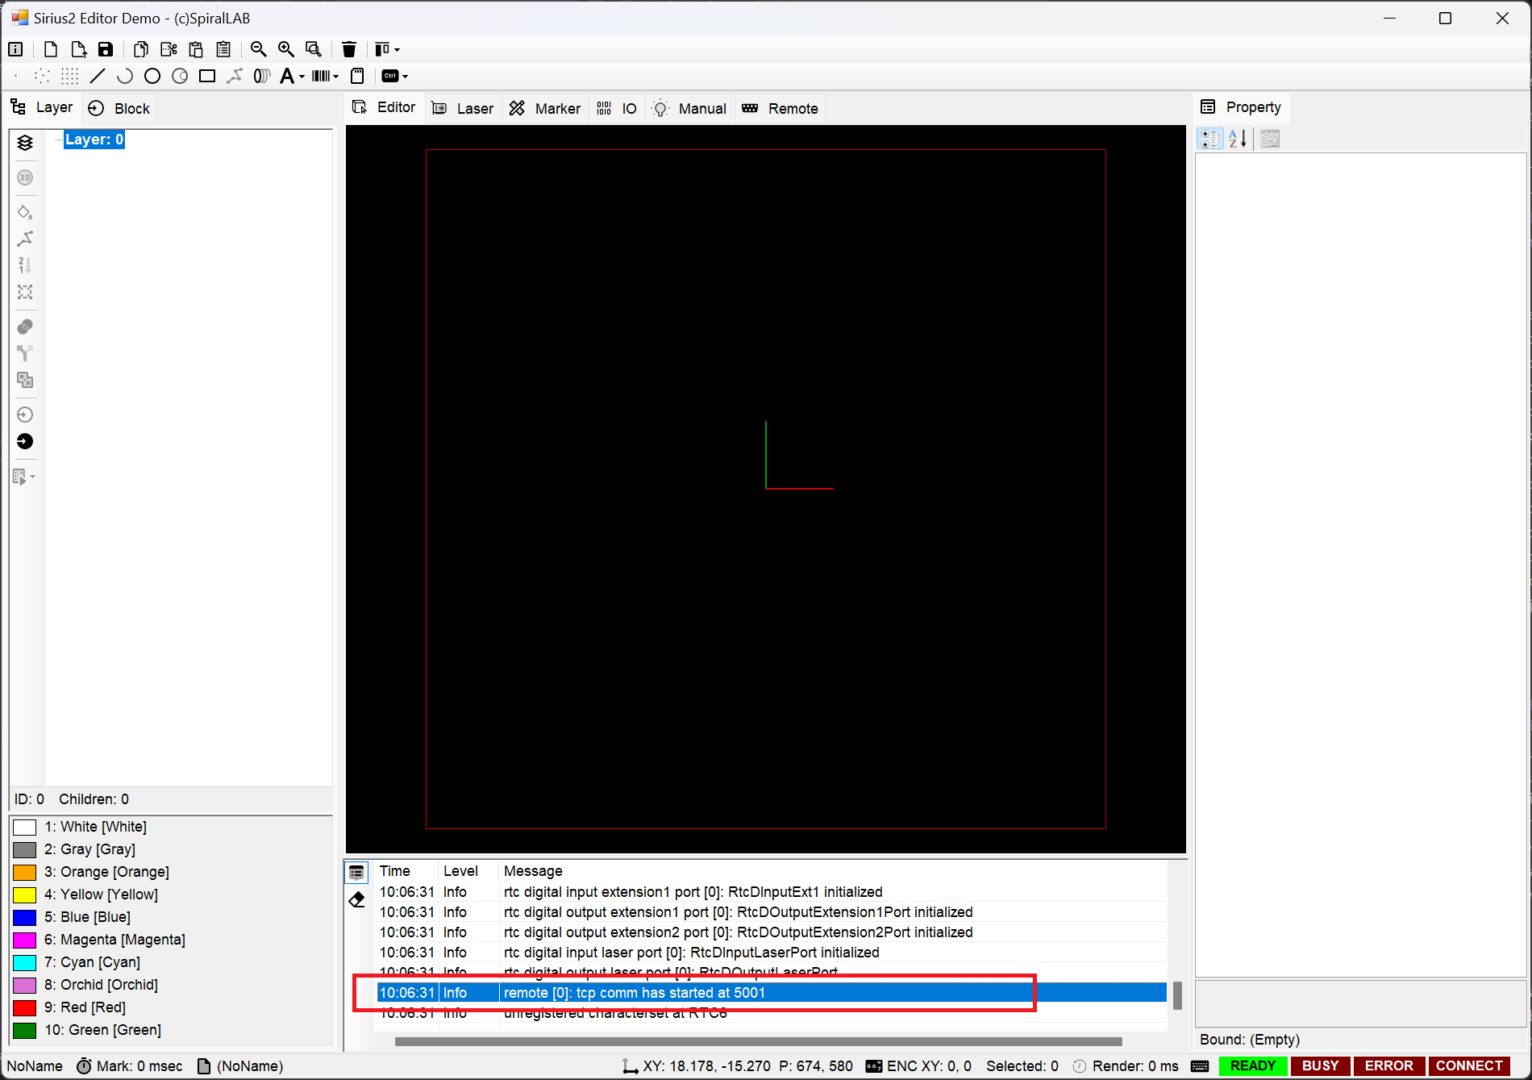Viewport: 1532px width, 1080px height.
Task: Open the Text tool dropdown arrow
Action: click(302, 77)
